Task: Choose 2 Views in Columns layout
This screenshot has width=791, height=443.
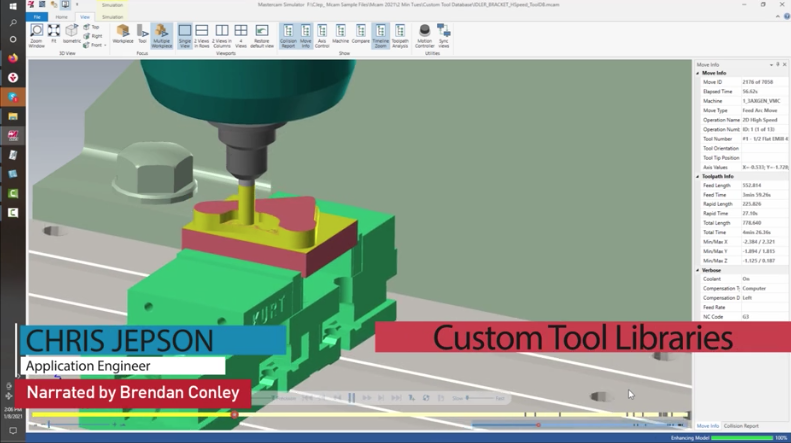Action: click(221, 36)
